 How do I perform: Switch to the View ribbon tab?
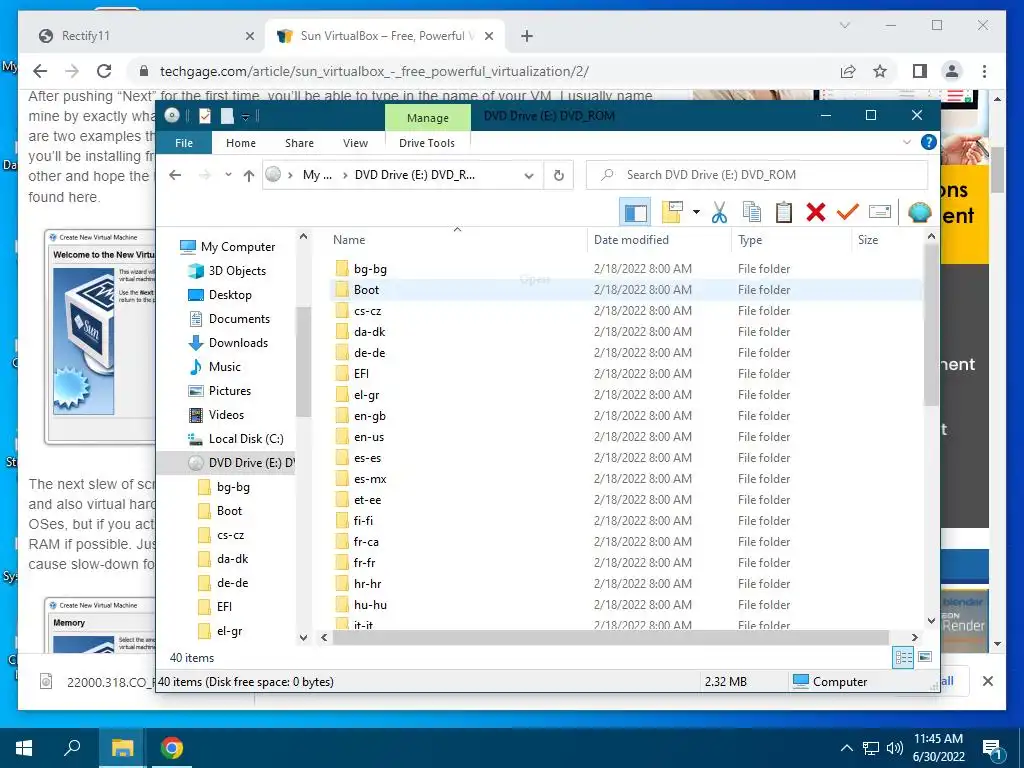(x=355, y=143)
